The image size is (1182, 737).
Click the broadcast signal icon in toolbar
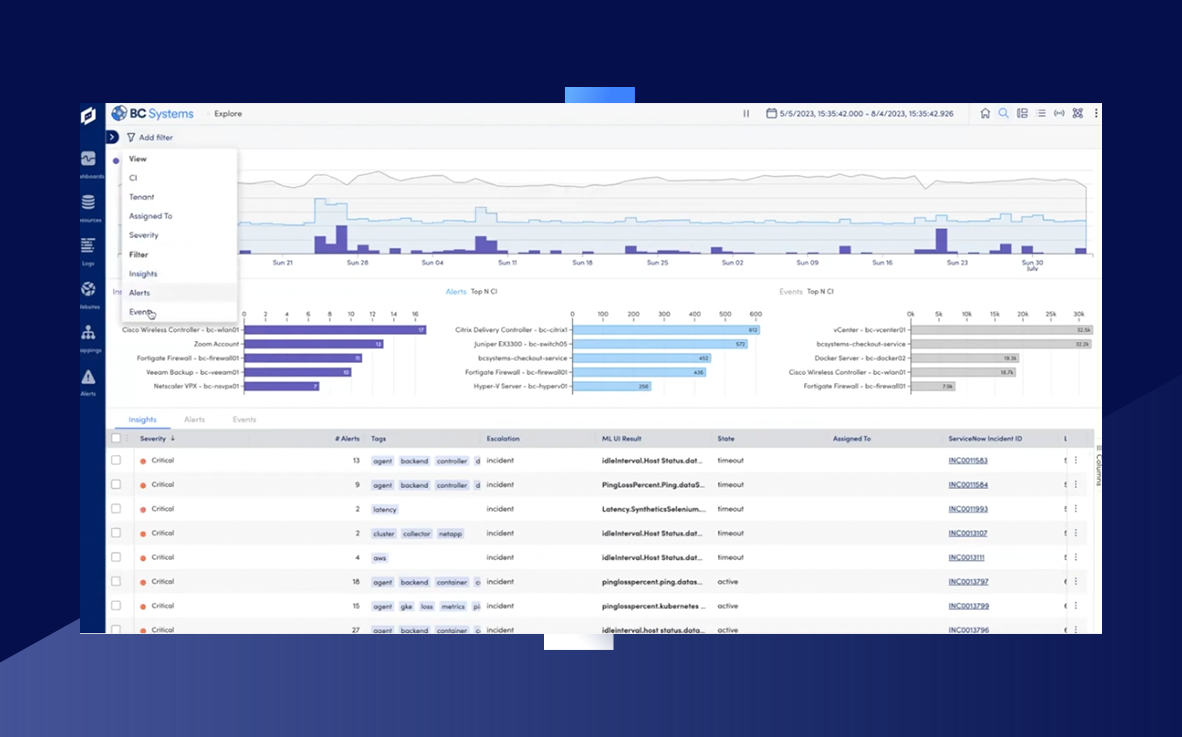click(x=1059, y=113)
